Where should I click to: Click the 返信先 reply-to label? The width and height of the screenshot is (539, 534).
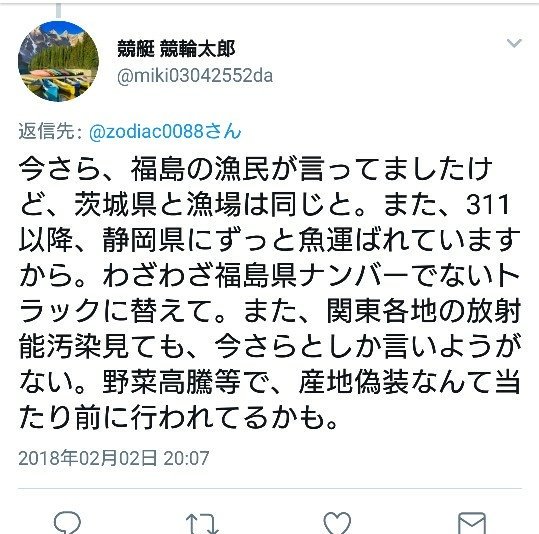tap(50, 131)
